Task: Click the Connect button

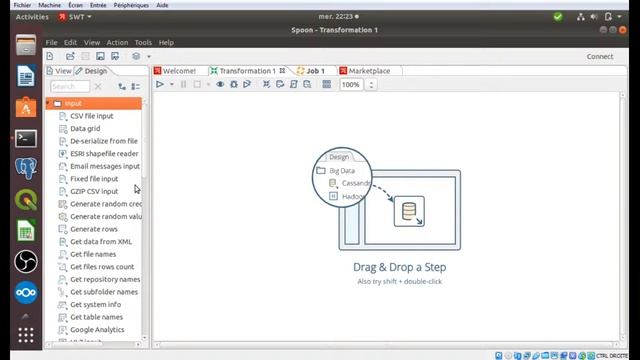Action: click(600, 57)
